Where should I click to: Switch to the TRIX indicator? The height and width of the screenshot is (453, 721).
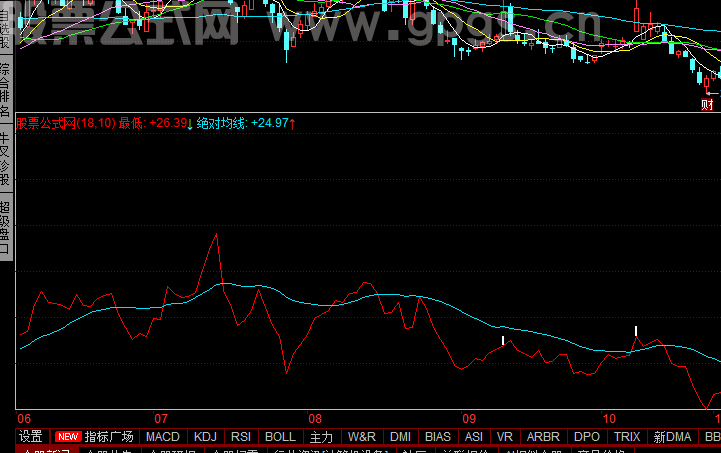[x=627, y=436]
